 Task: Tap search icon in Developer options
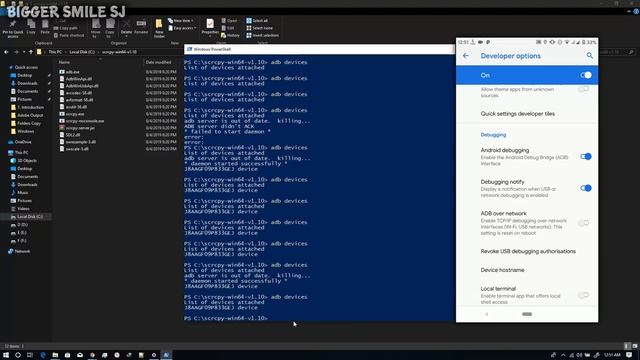589,56
